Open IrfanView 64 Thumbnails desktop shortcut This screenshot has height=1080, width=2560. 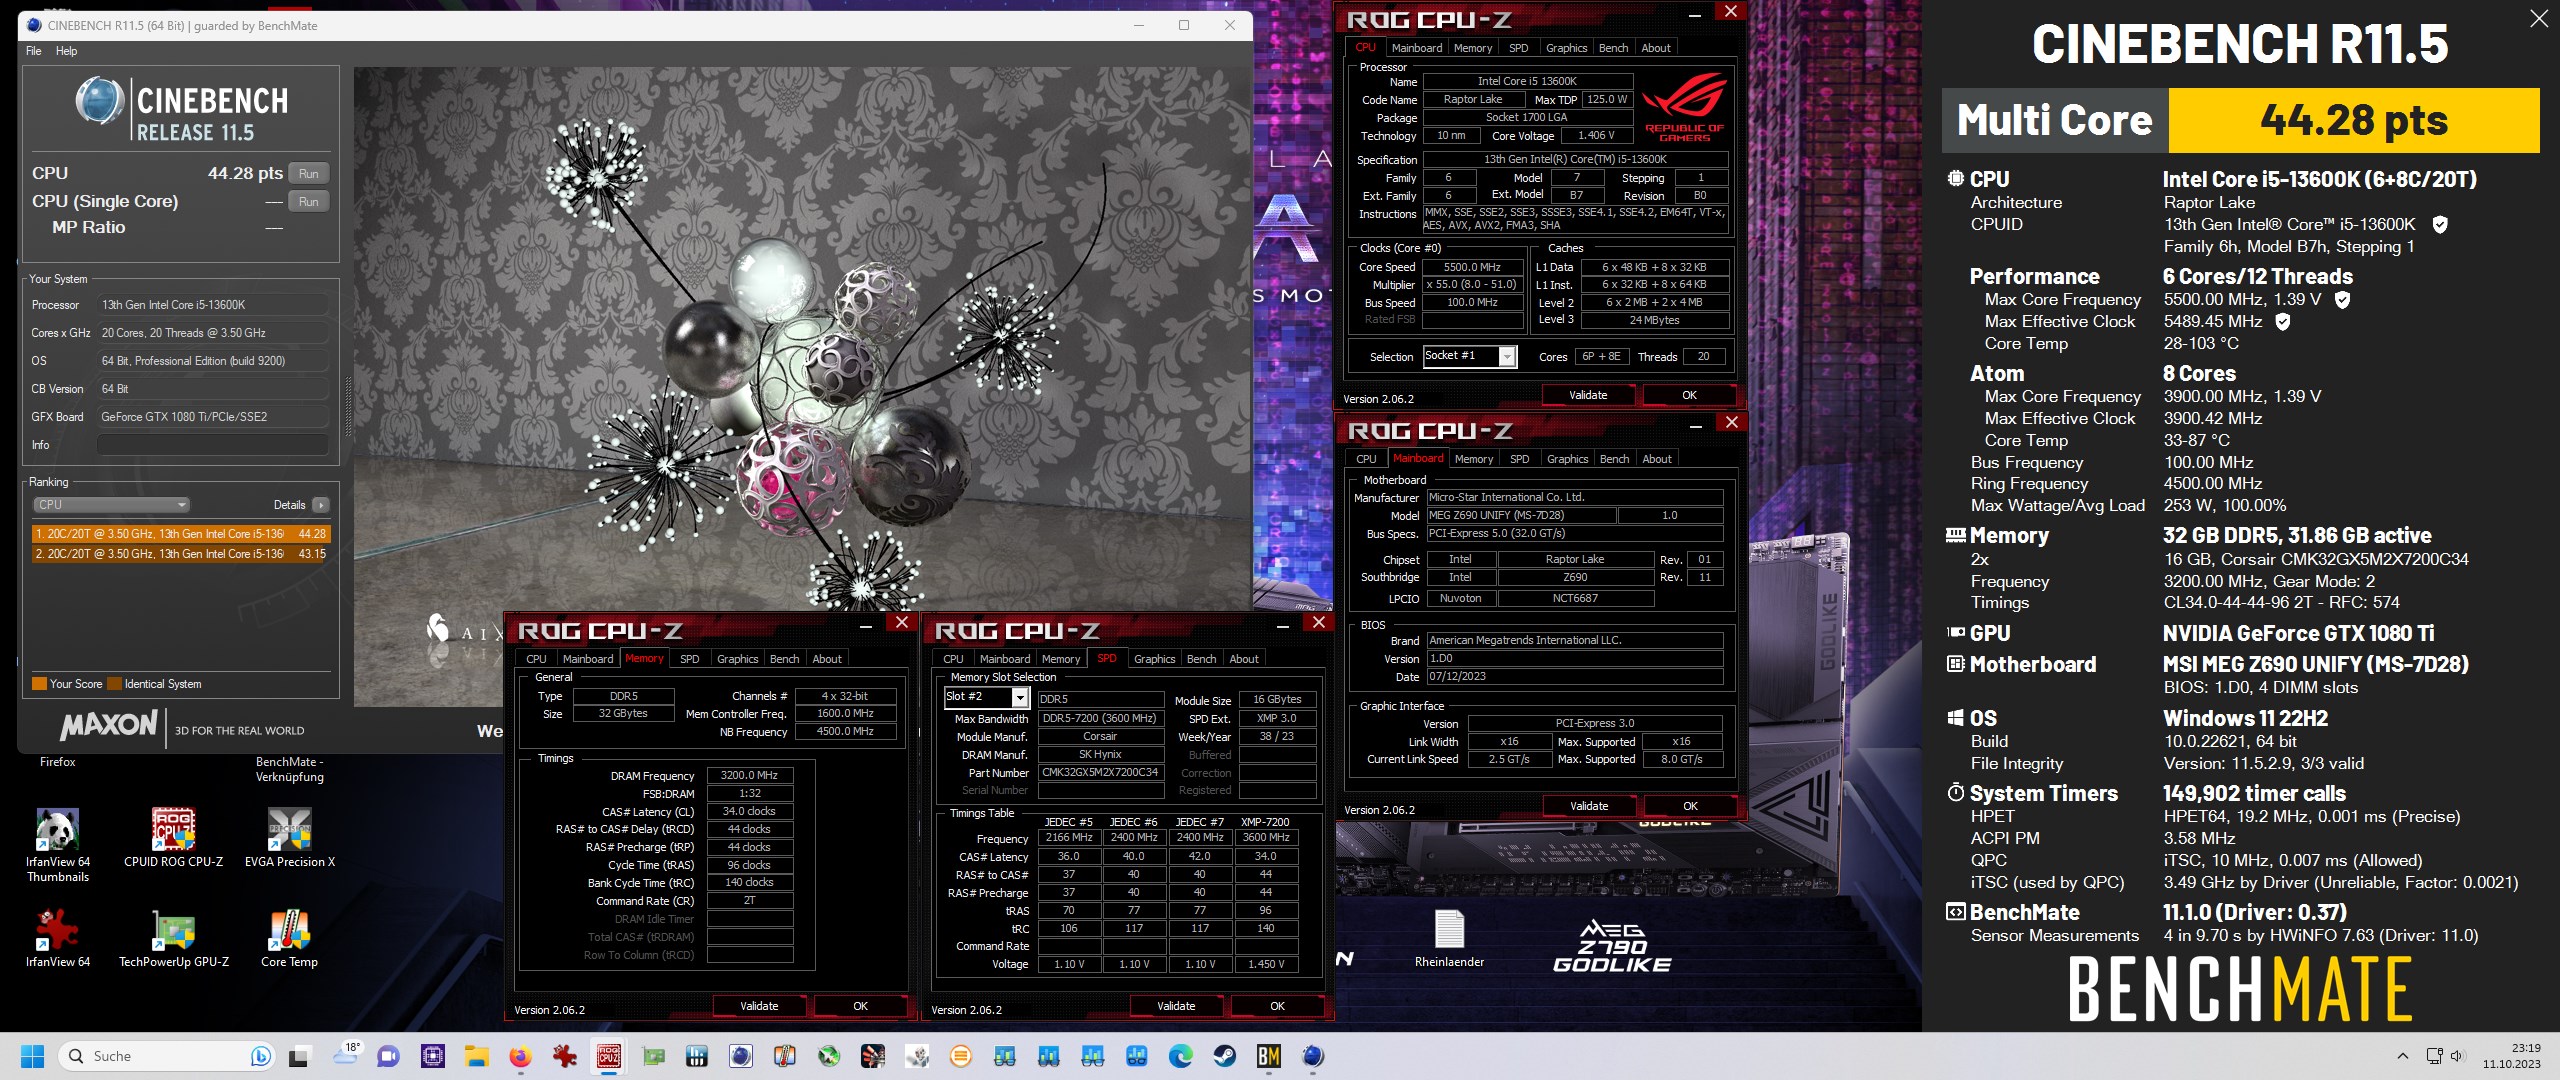57,845
